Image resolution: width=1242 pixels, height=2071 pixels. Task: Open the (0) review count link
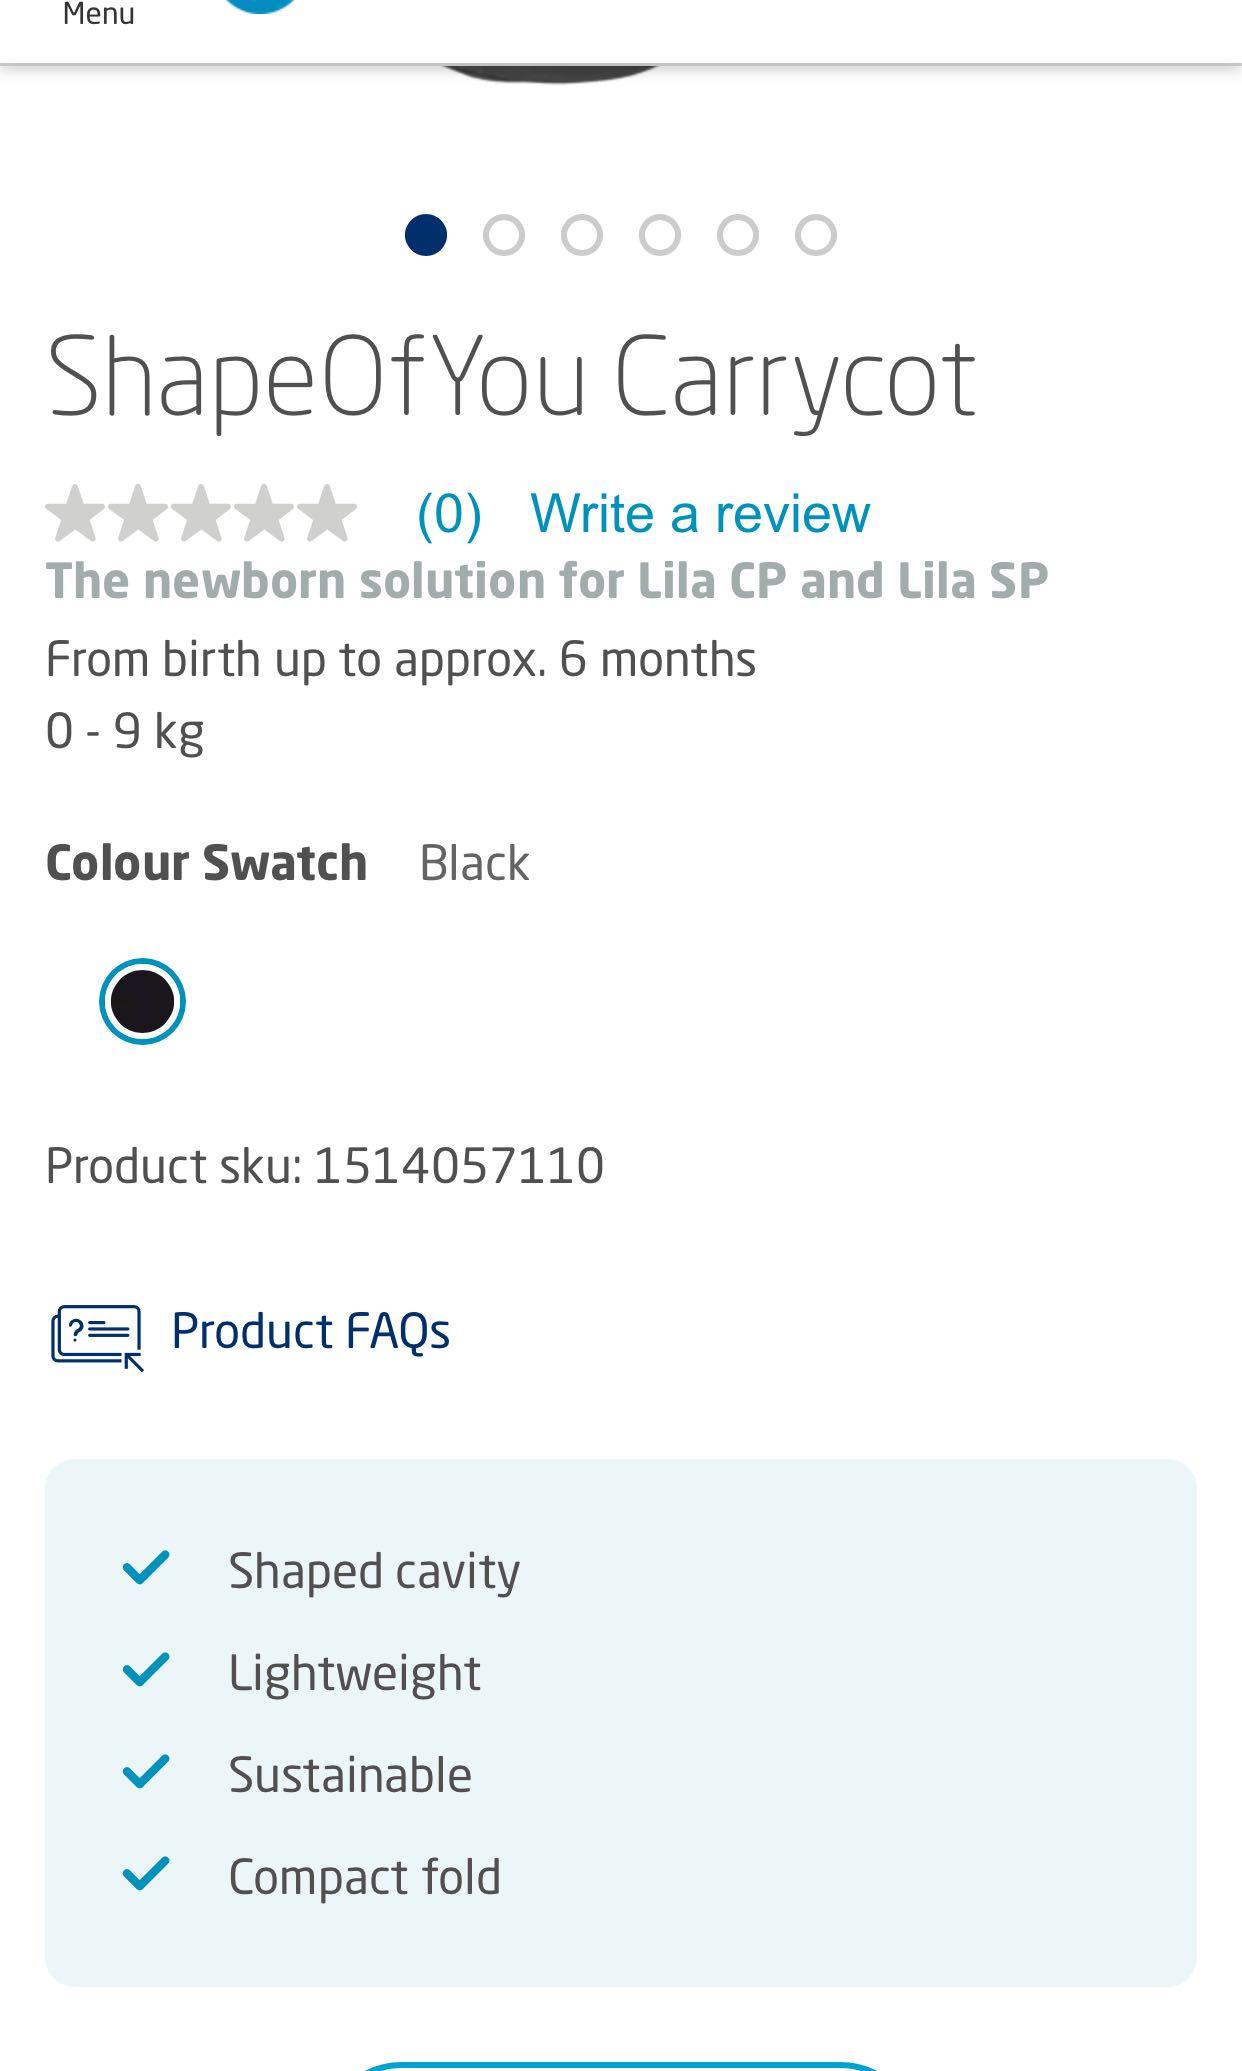pyautogui.click(x=449, y=514)
